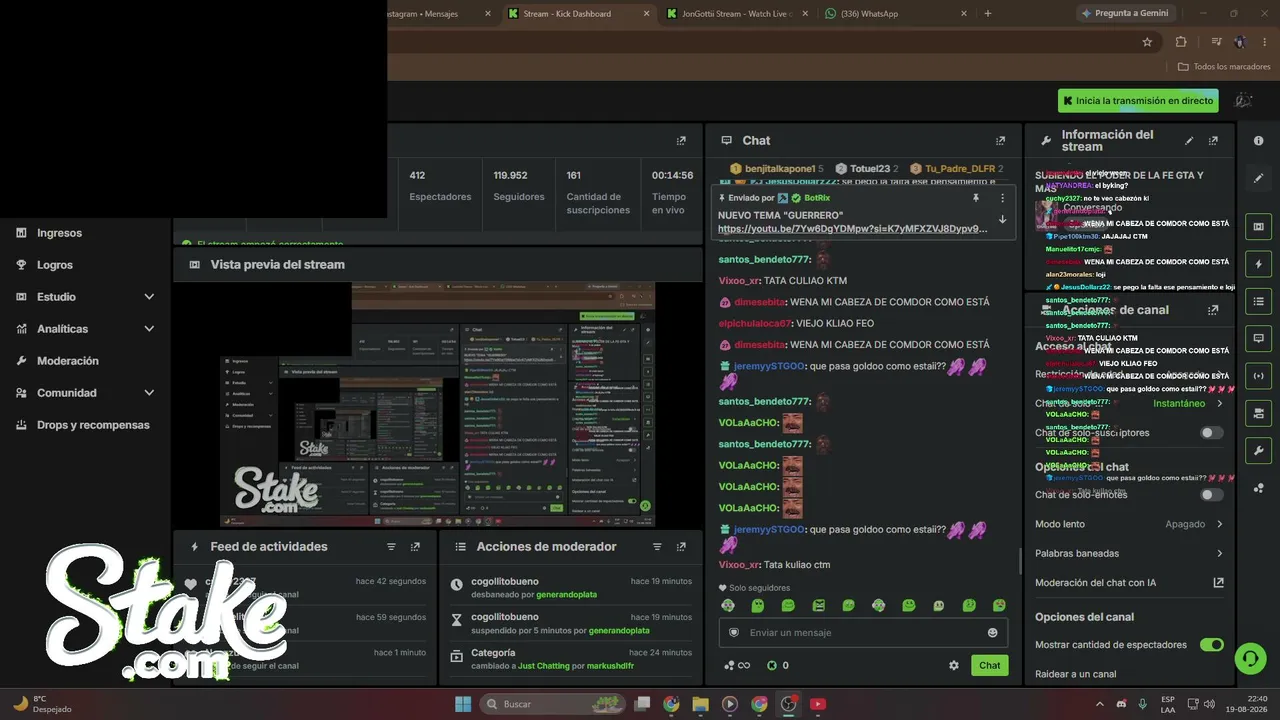
Task: Open the Palabras baneadas settings
Action: click(1129, 553)
